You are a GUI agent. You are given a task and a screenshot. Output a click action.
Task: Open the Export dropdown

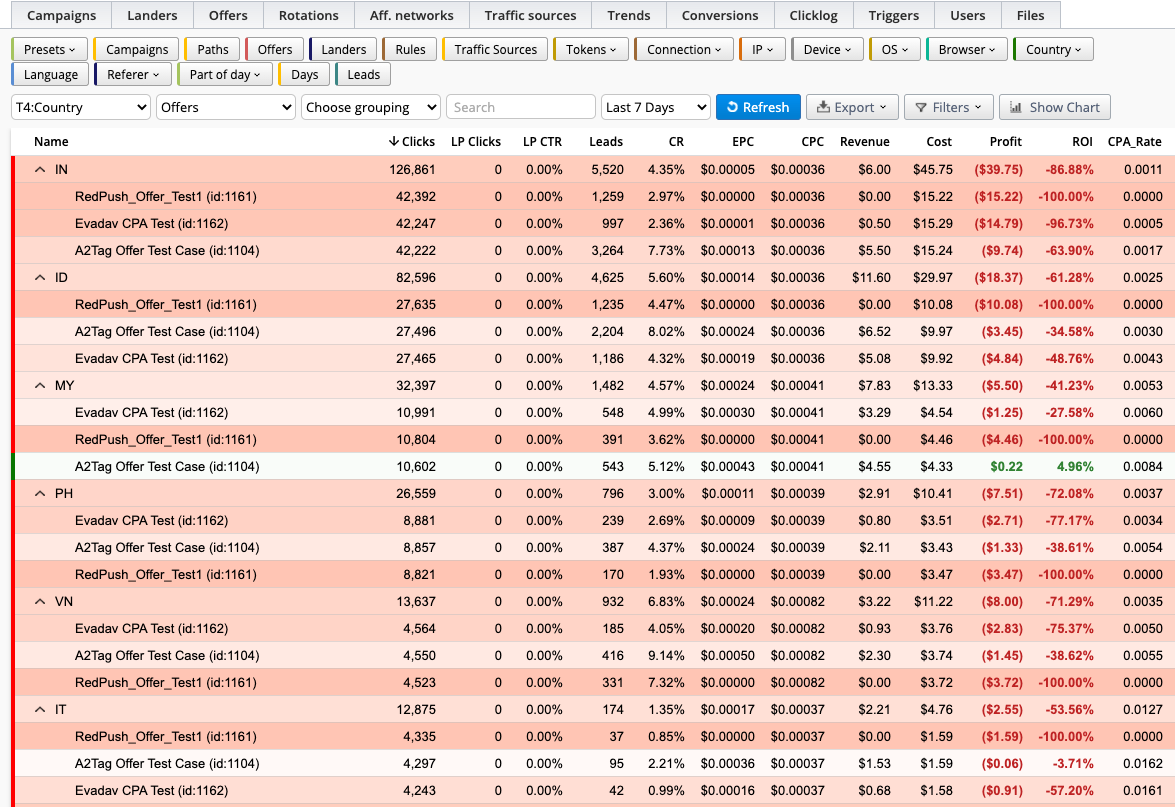851,107
